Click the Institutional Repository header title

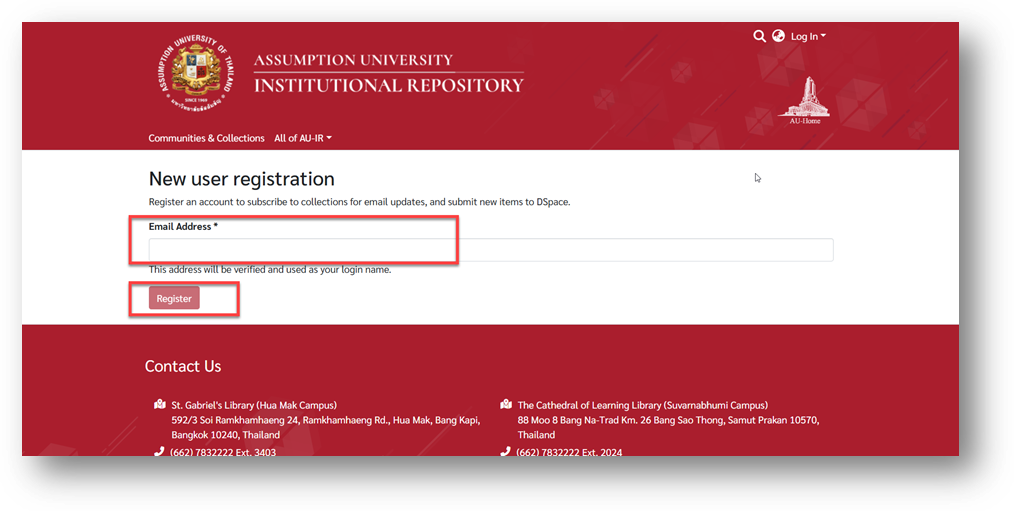[388, 85]
